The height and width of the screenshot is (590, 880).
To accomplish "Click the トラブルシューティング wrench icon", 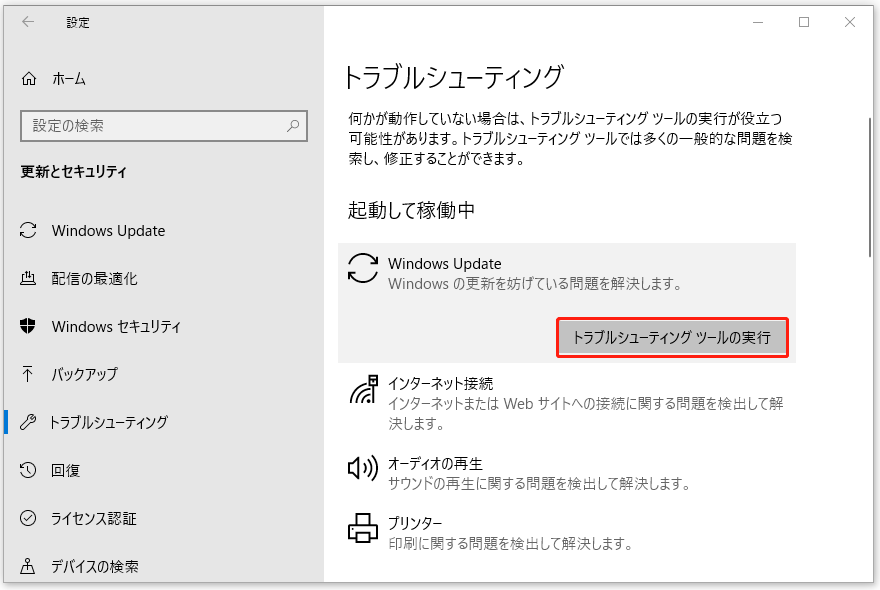I will pos(28,422).
